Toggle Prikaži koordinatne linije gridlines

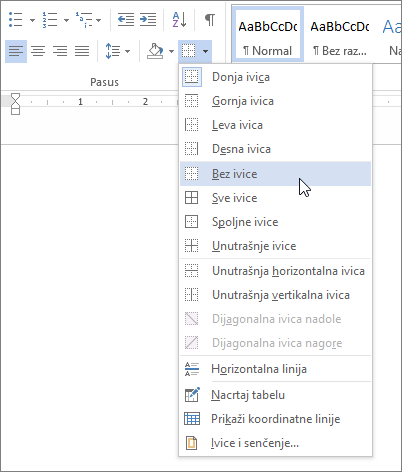(x=275, y=419)
